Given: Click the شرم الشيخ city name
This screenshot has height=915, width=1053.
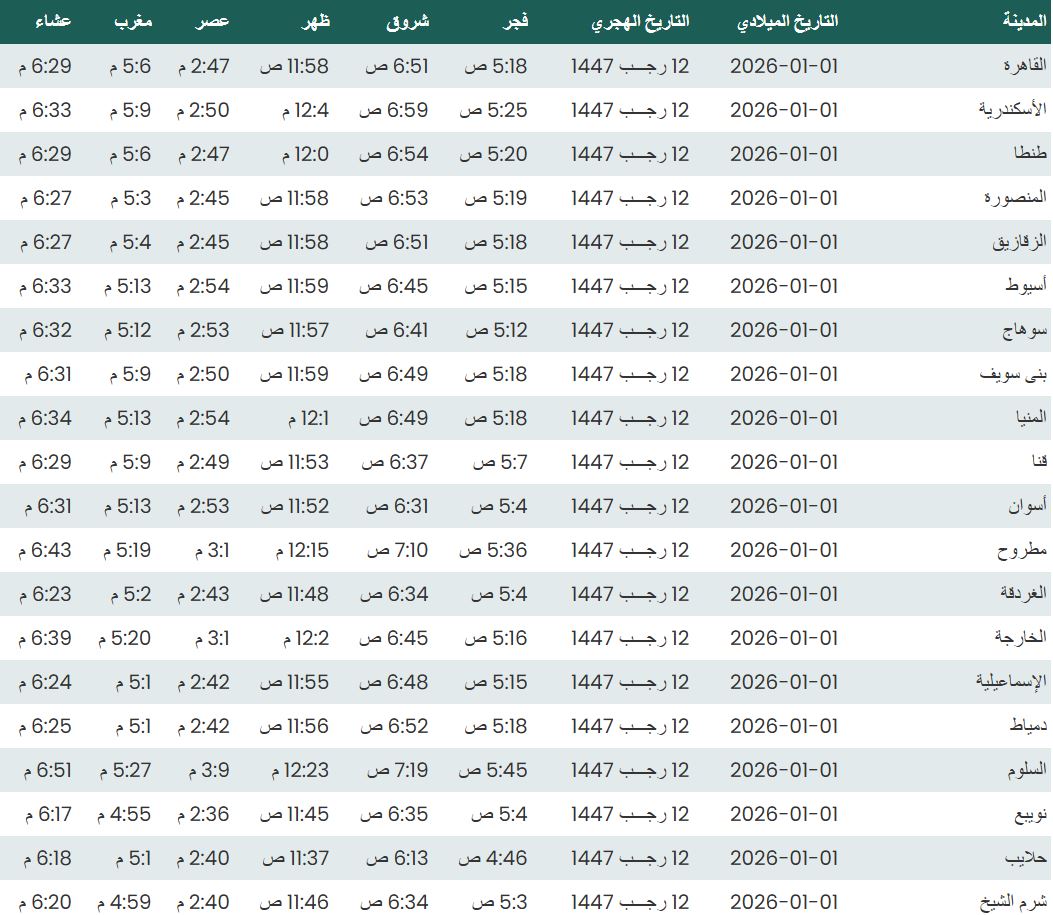Looking at the screenshot, I should [1013, 902].
